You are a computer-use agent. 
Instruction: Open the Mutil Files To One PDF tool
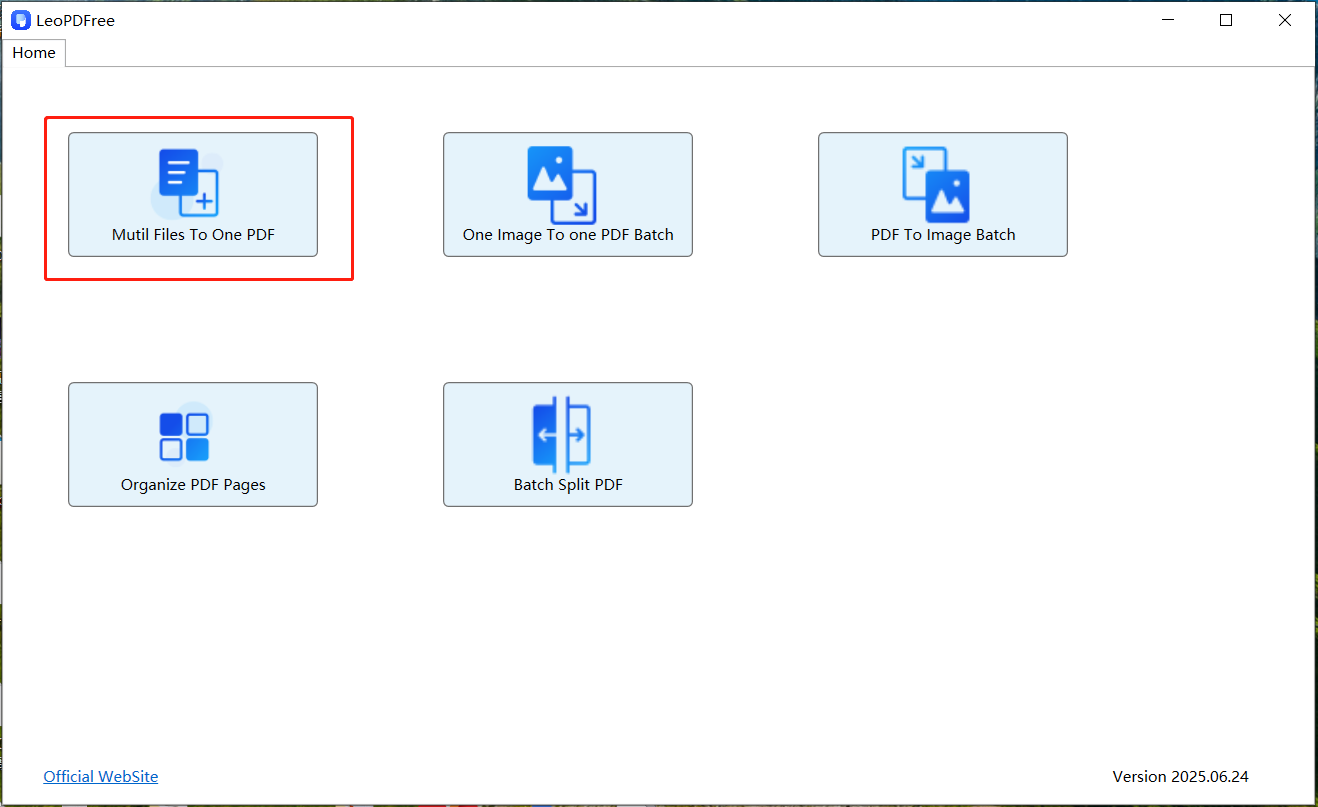click(193, 194)
